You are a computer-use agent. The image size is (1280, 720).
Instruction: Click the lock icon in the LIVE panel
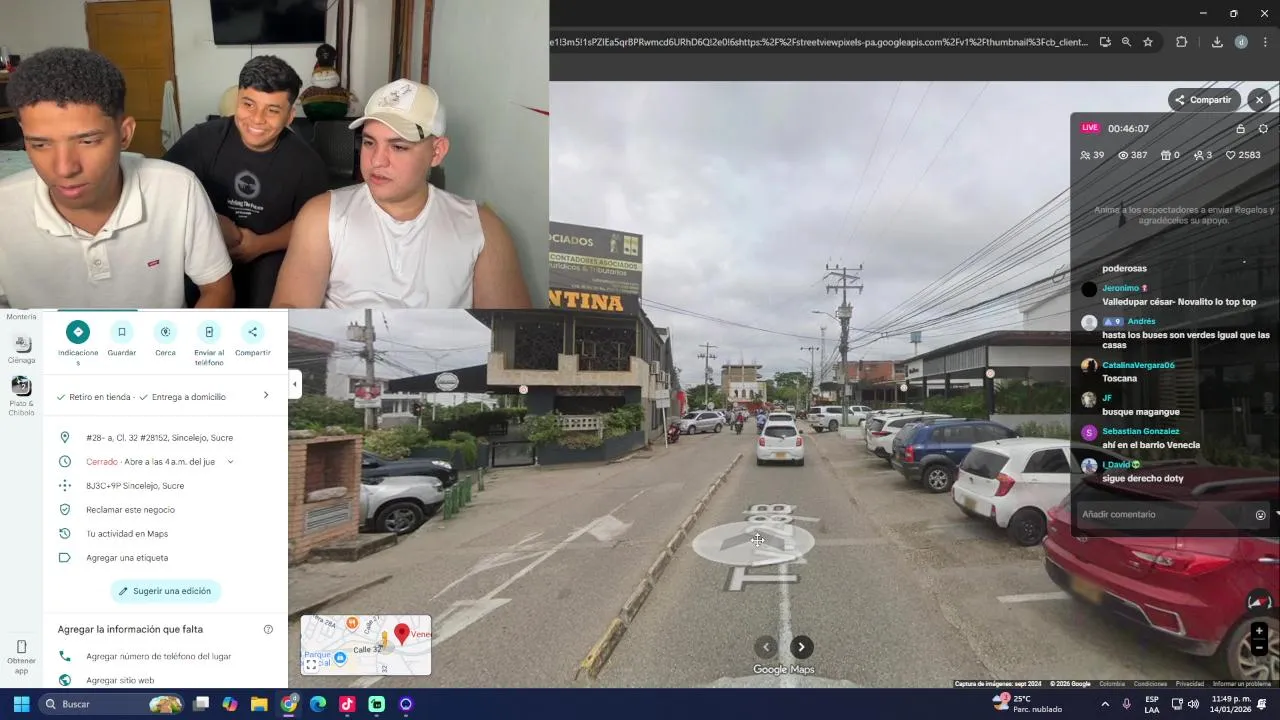1240,129
